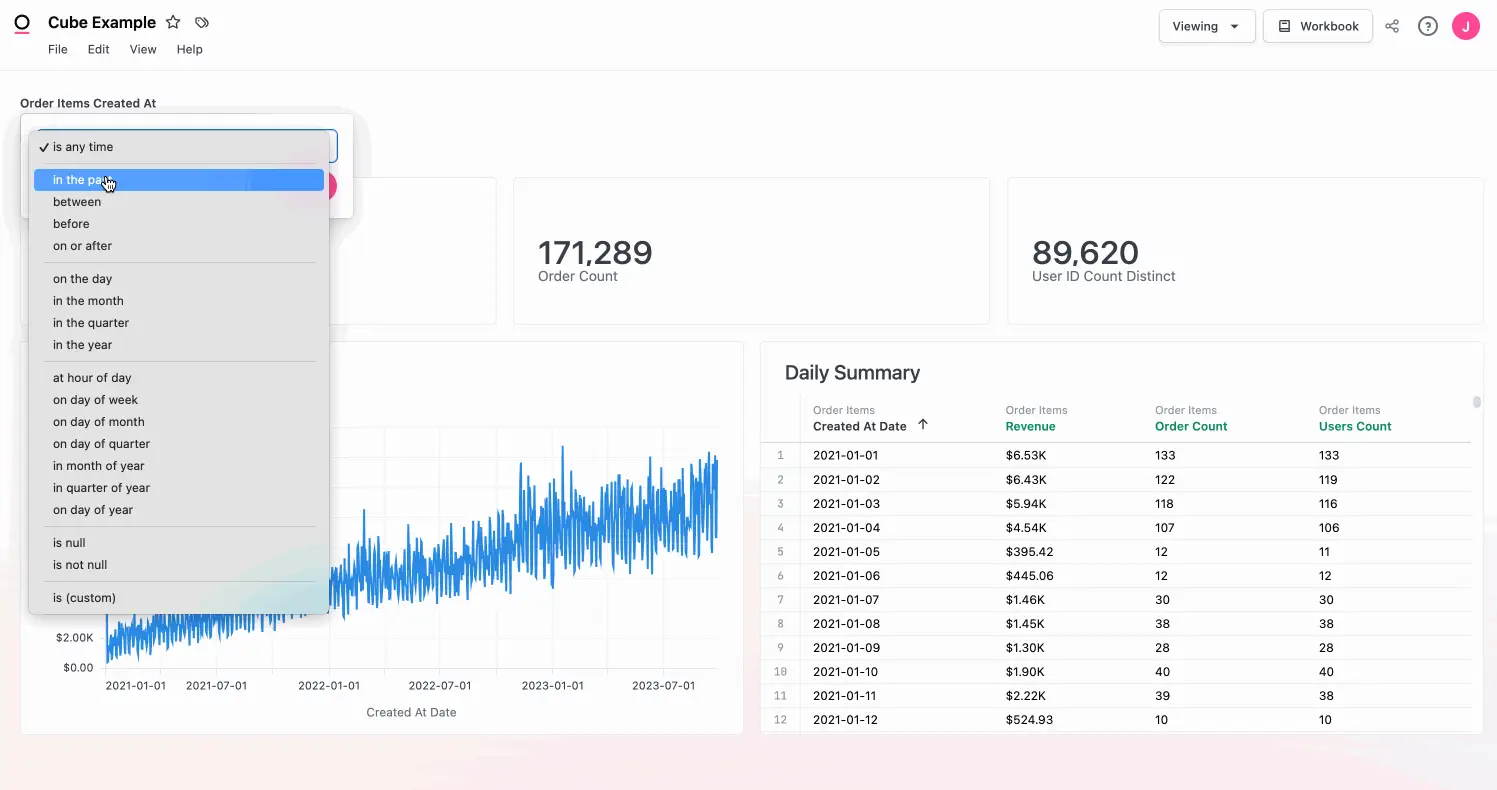Click the Revenue column header

pyautogui.click(x=1030, y=426)
